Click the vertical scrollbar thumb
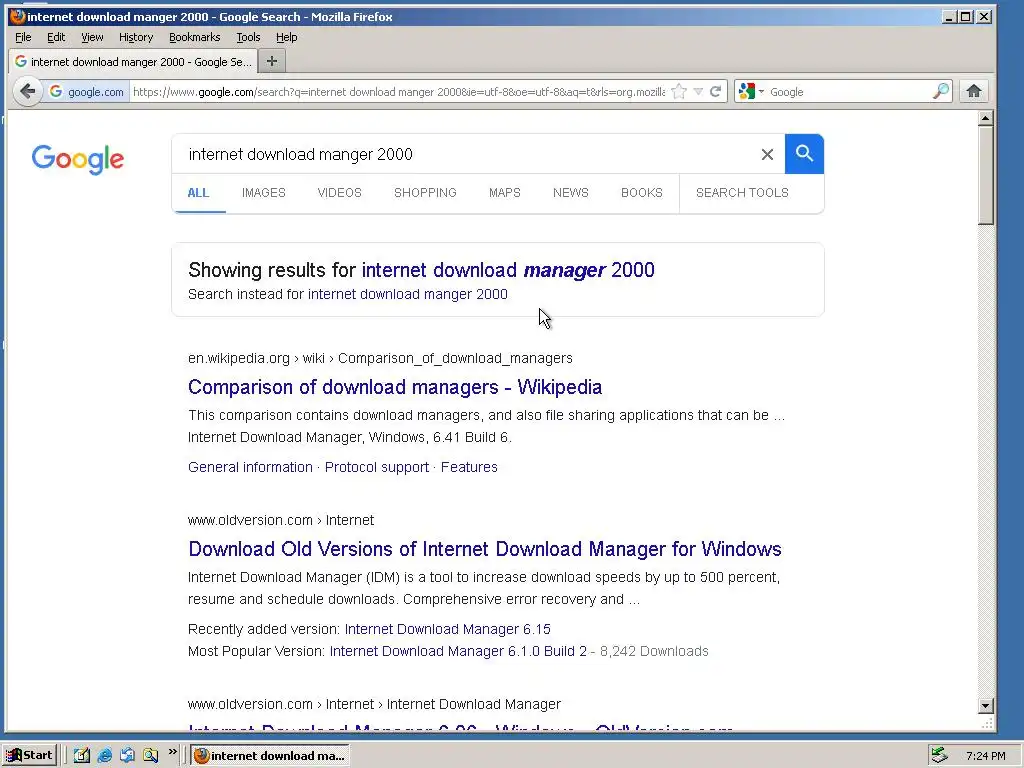 985,176
